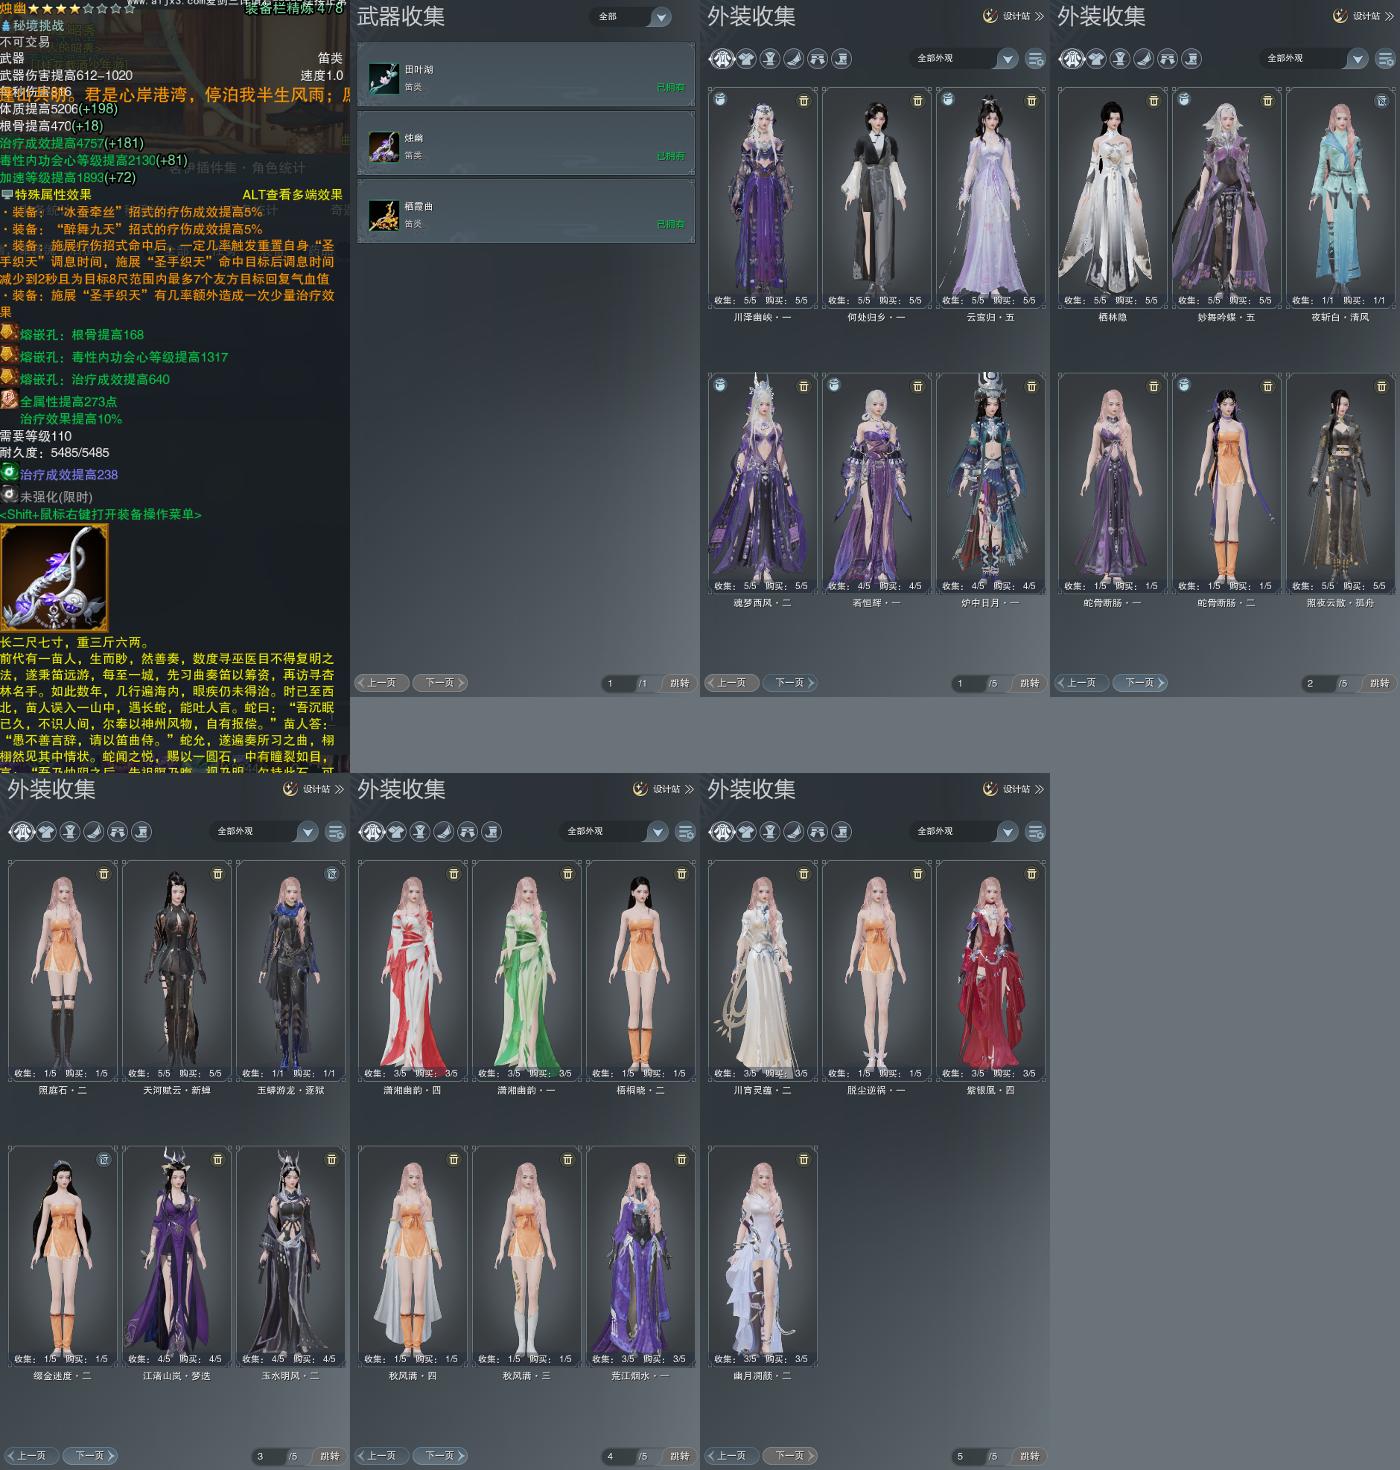Click the corner icon on 玉蟒游龙·逐狱 card
The image size is (1400, 1470).
point(332,874)
